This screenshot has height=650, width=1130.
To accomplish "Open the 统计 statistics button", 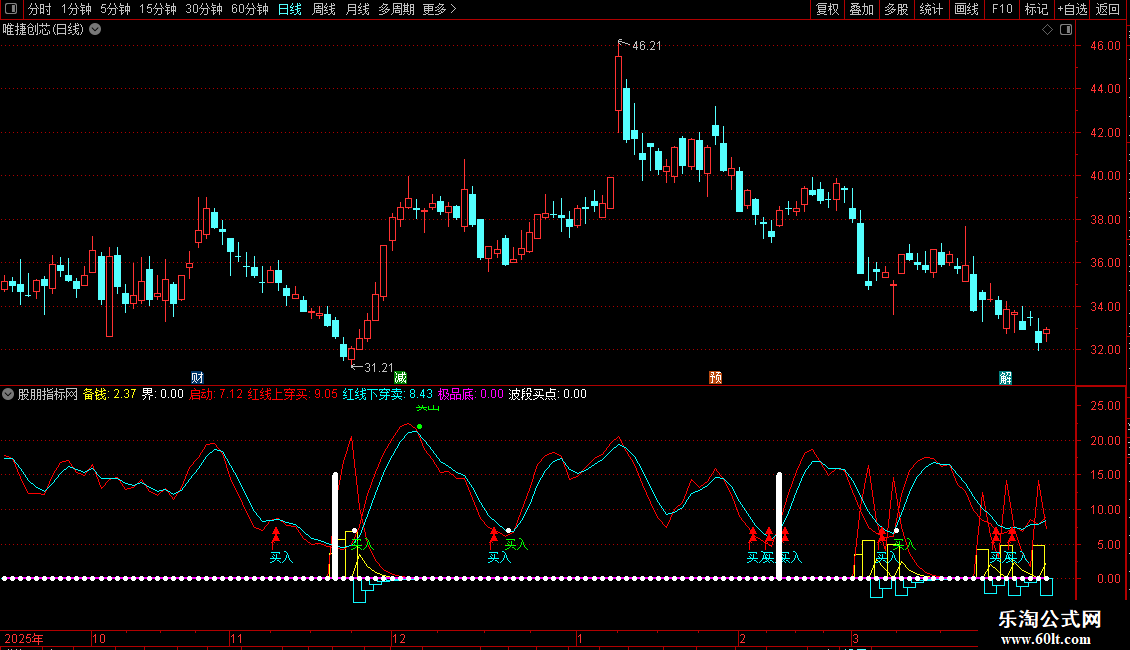I will tap(931, 9).
